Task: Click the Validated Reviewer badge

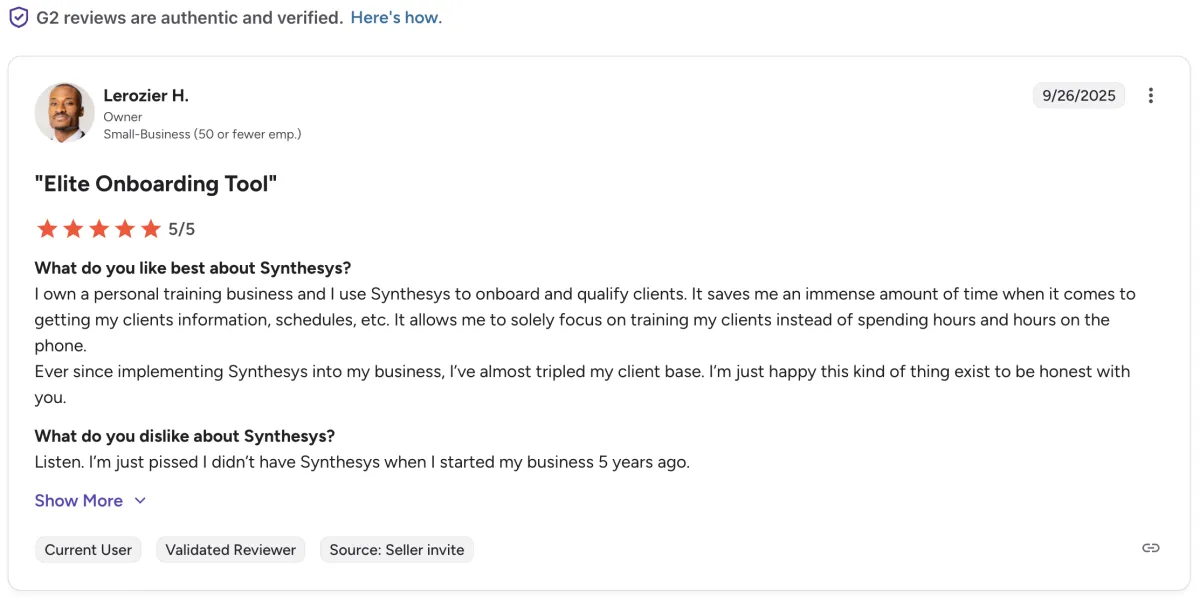Action: tap(231, 549)
